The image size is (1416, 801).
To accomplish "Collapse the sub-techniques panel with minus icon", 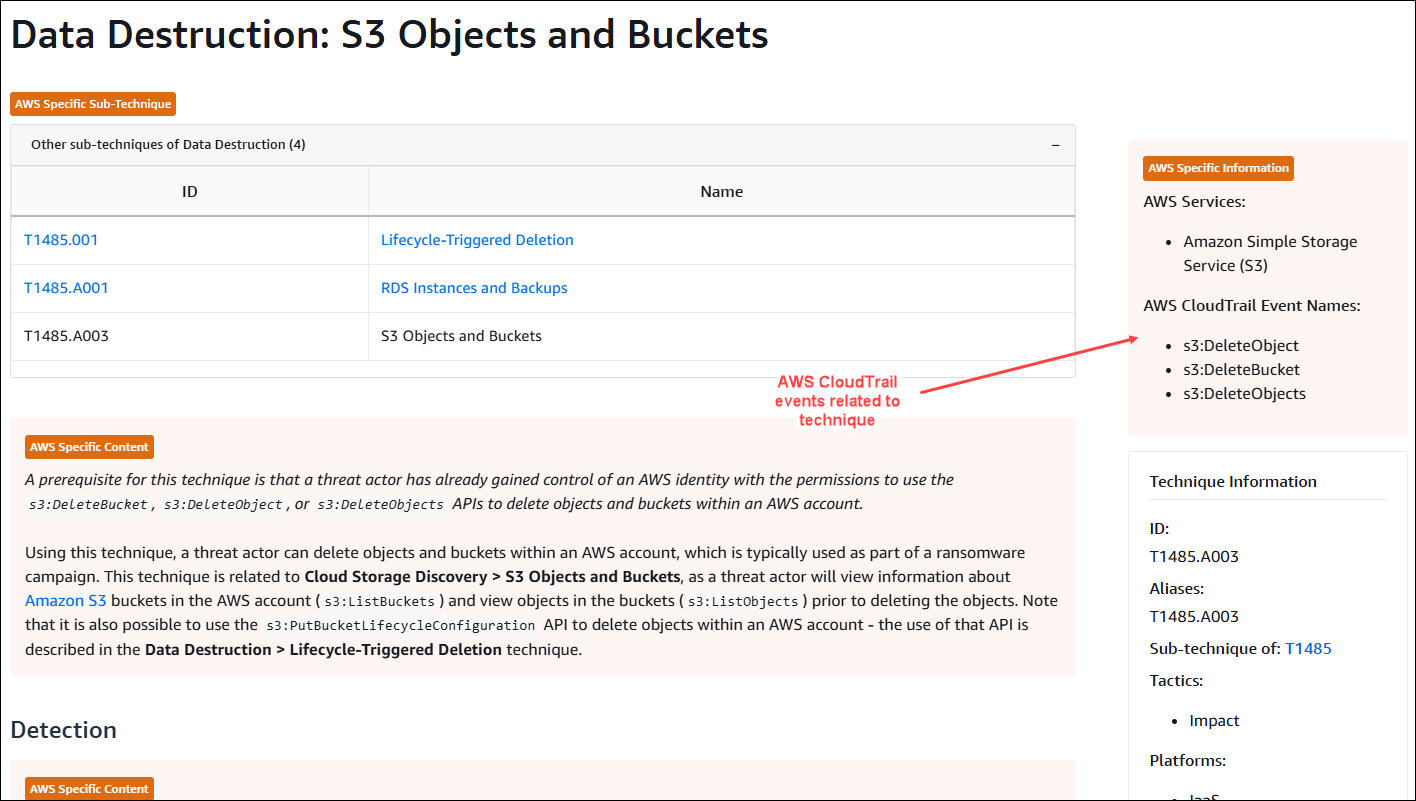I will coord(1055,145).
